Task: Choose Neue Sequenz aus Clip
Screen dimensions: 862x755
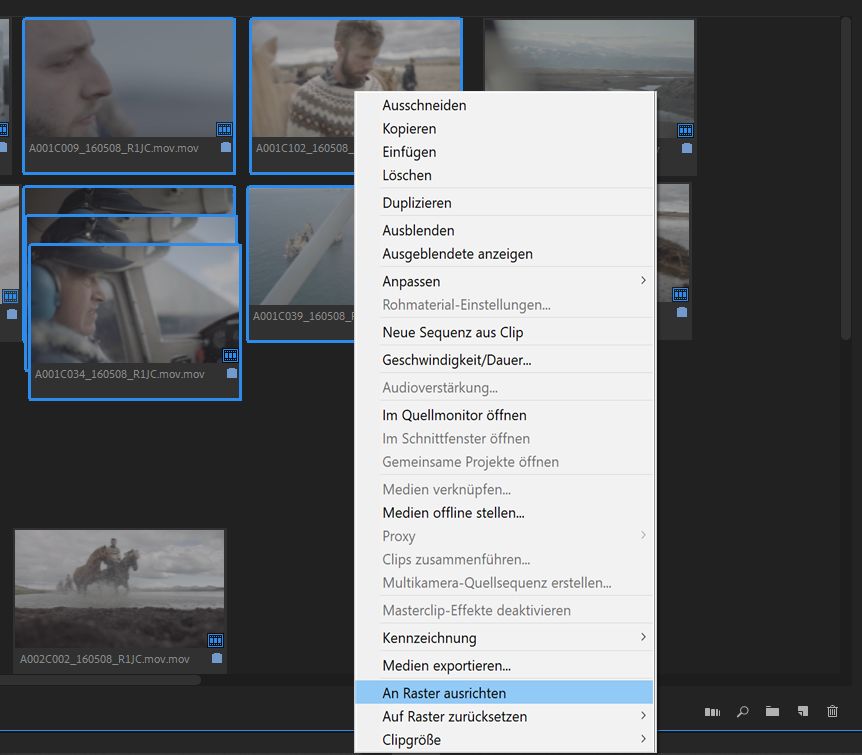Action: (452, 332)
